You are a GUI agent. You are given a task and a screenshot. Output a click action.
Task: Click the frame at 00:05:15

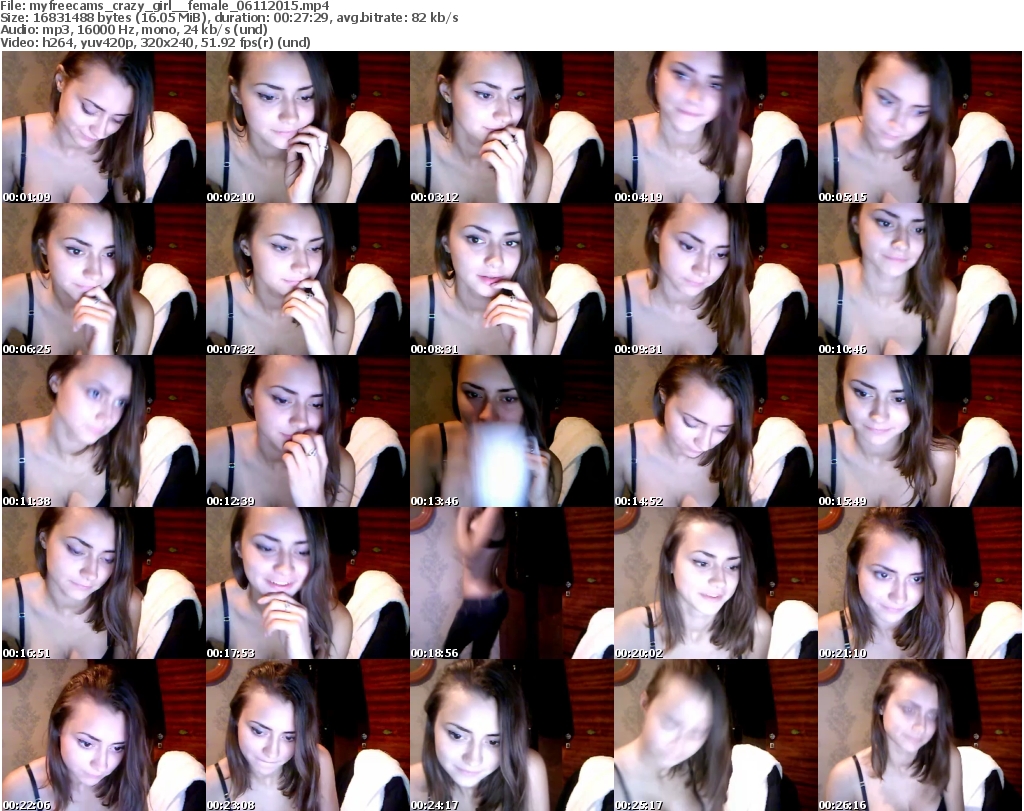coord(918,128)
